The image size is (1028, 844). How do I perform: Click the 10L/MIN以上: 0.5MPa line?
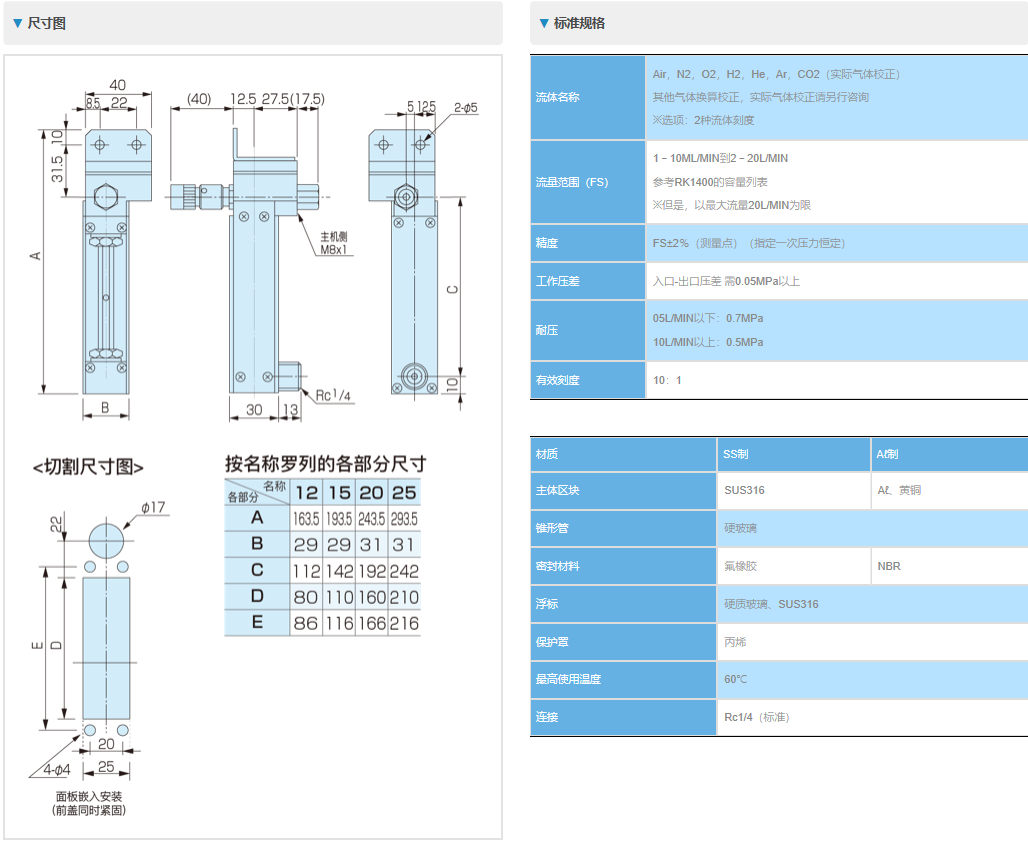coord(707,342)
